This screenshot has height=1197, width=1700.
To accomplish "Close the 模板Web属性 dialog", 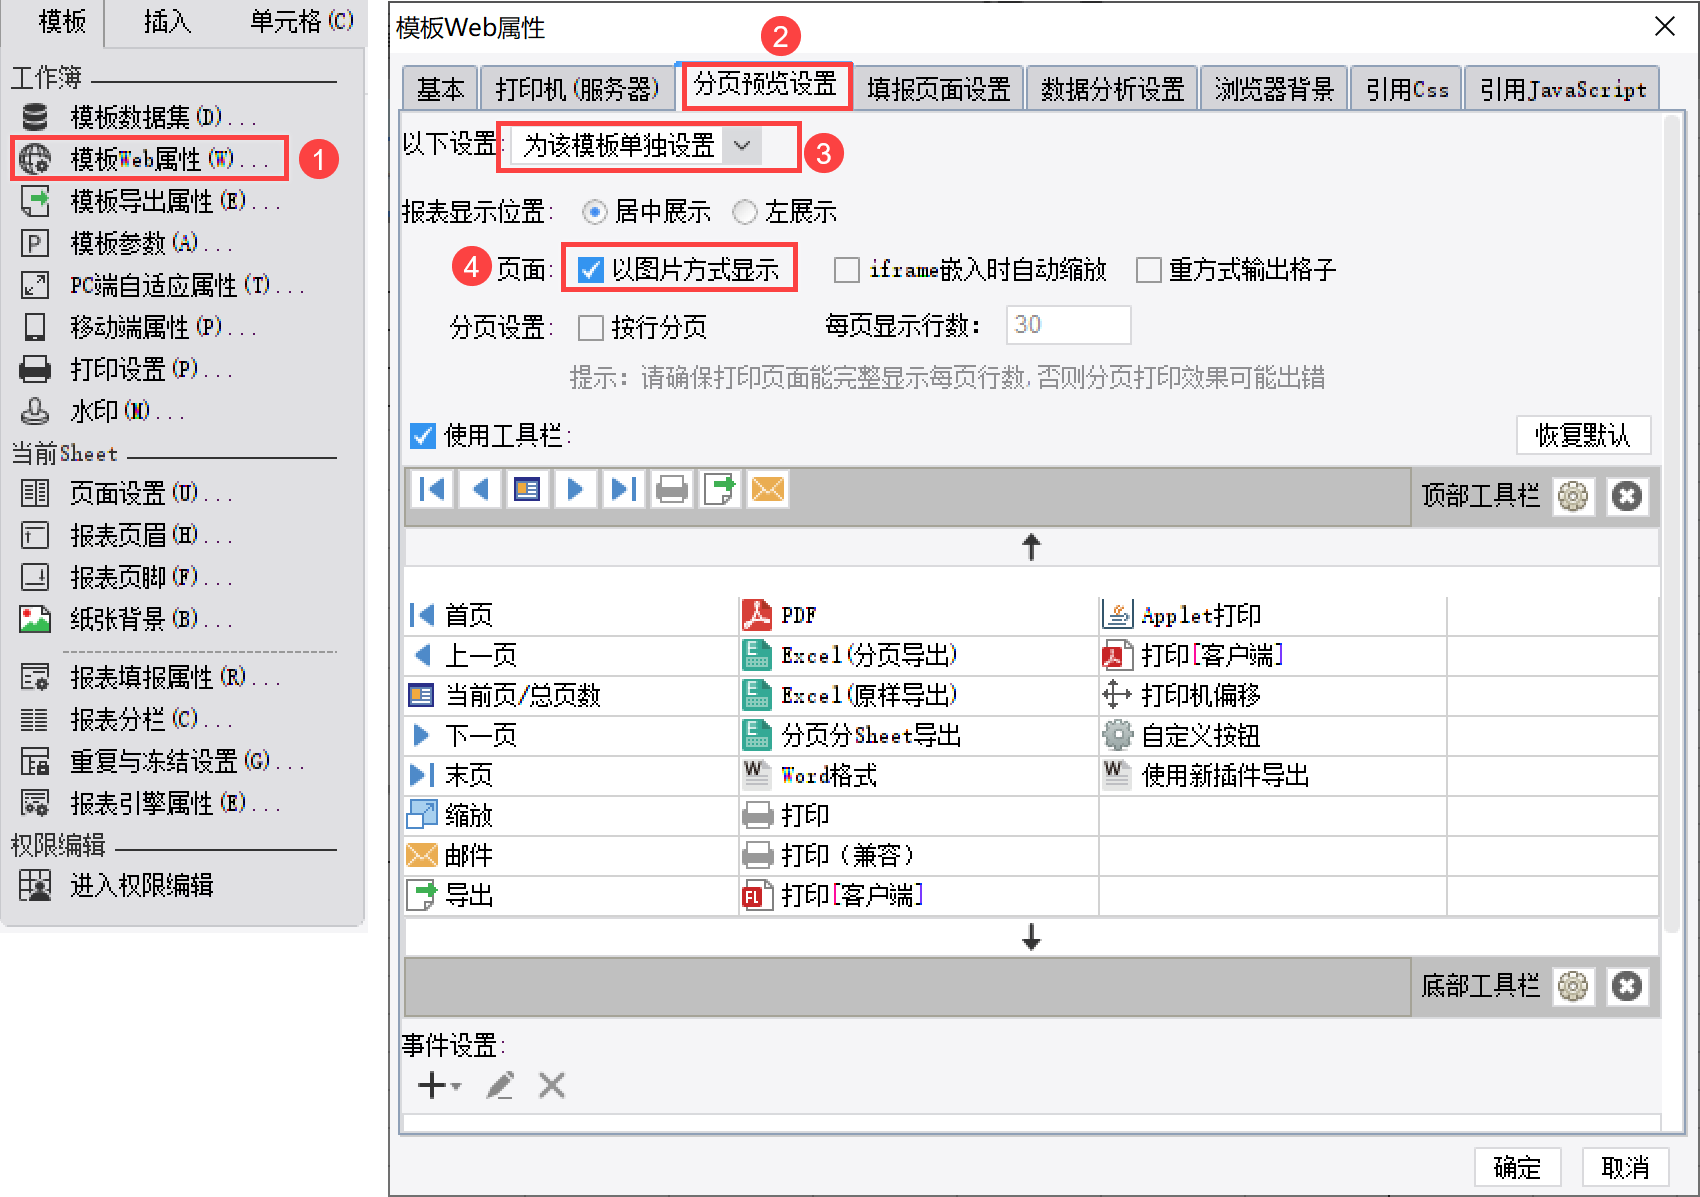I will click(x=1665, y=26).
